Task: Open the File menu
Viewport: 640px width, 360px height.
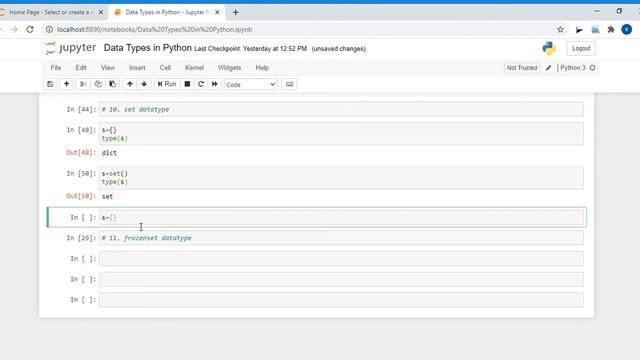Action: pos(56,68)
